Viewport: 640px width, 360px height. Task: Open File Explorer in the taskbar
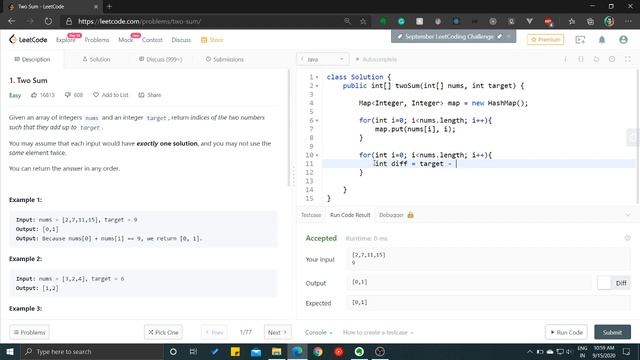(276, 351)
